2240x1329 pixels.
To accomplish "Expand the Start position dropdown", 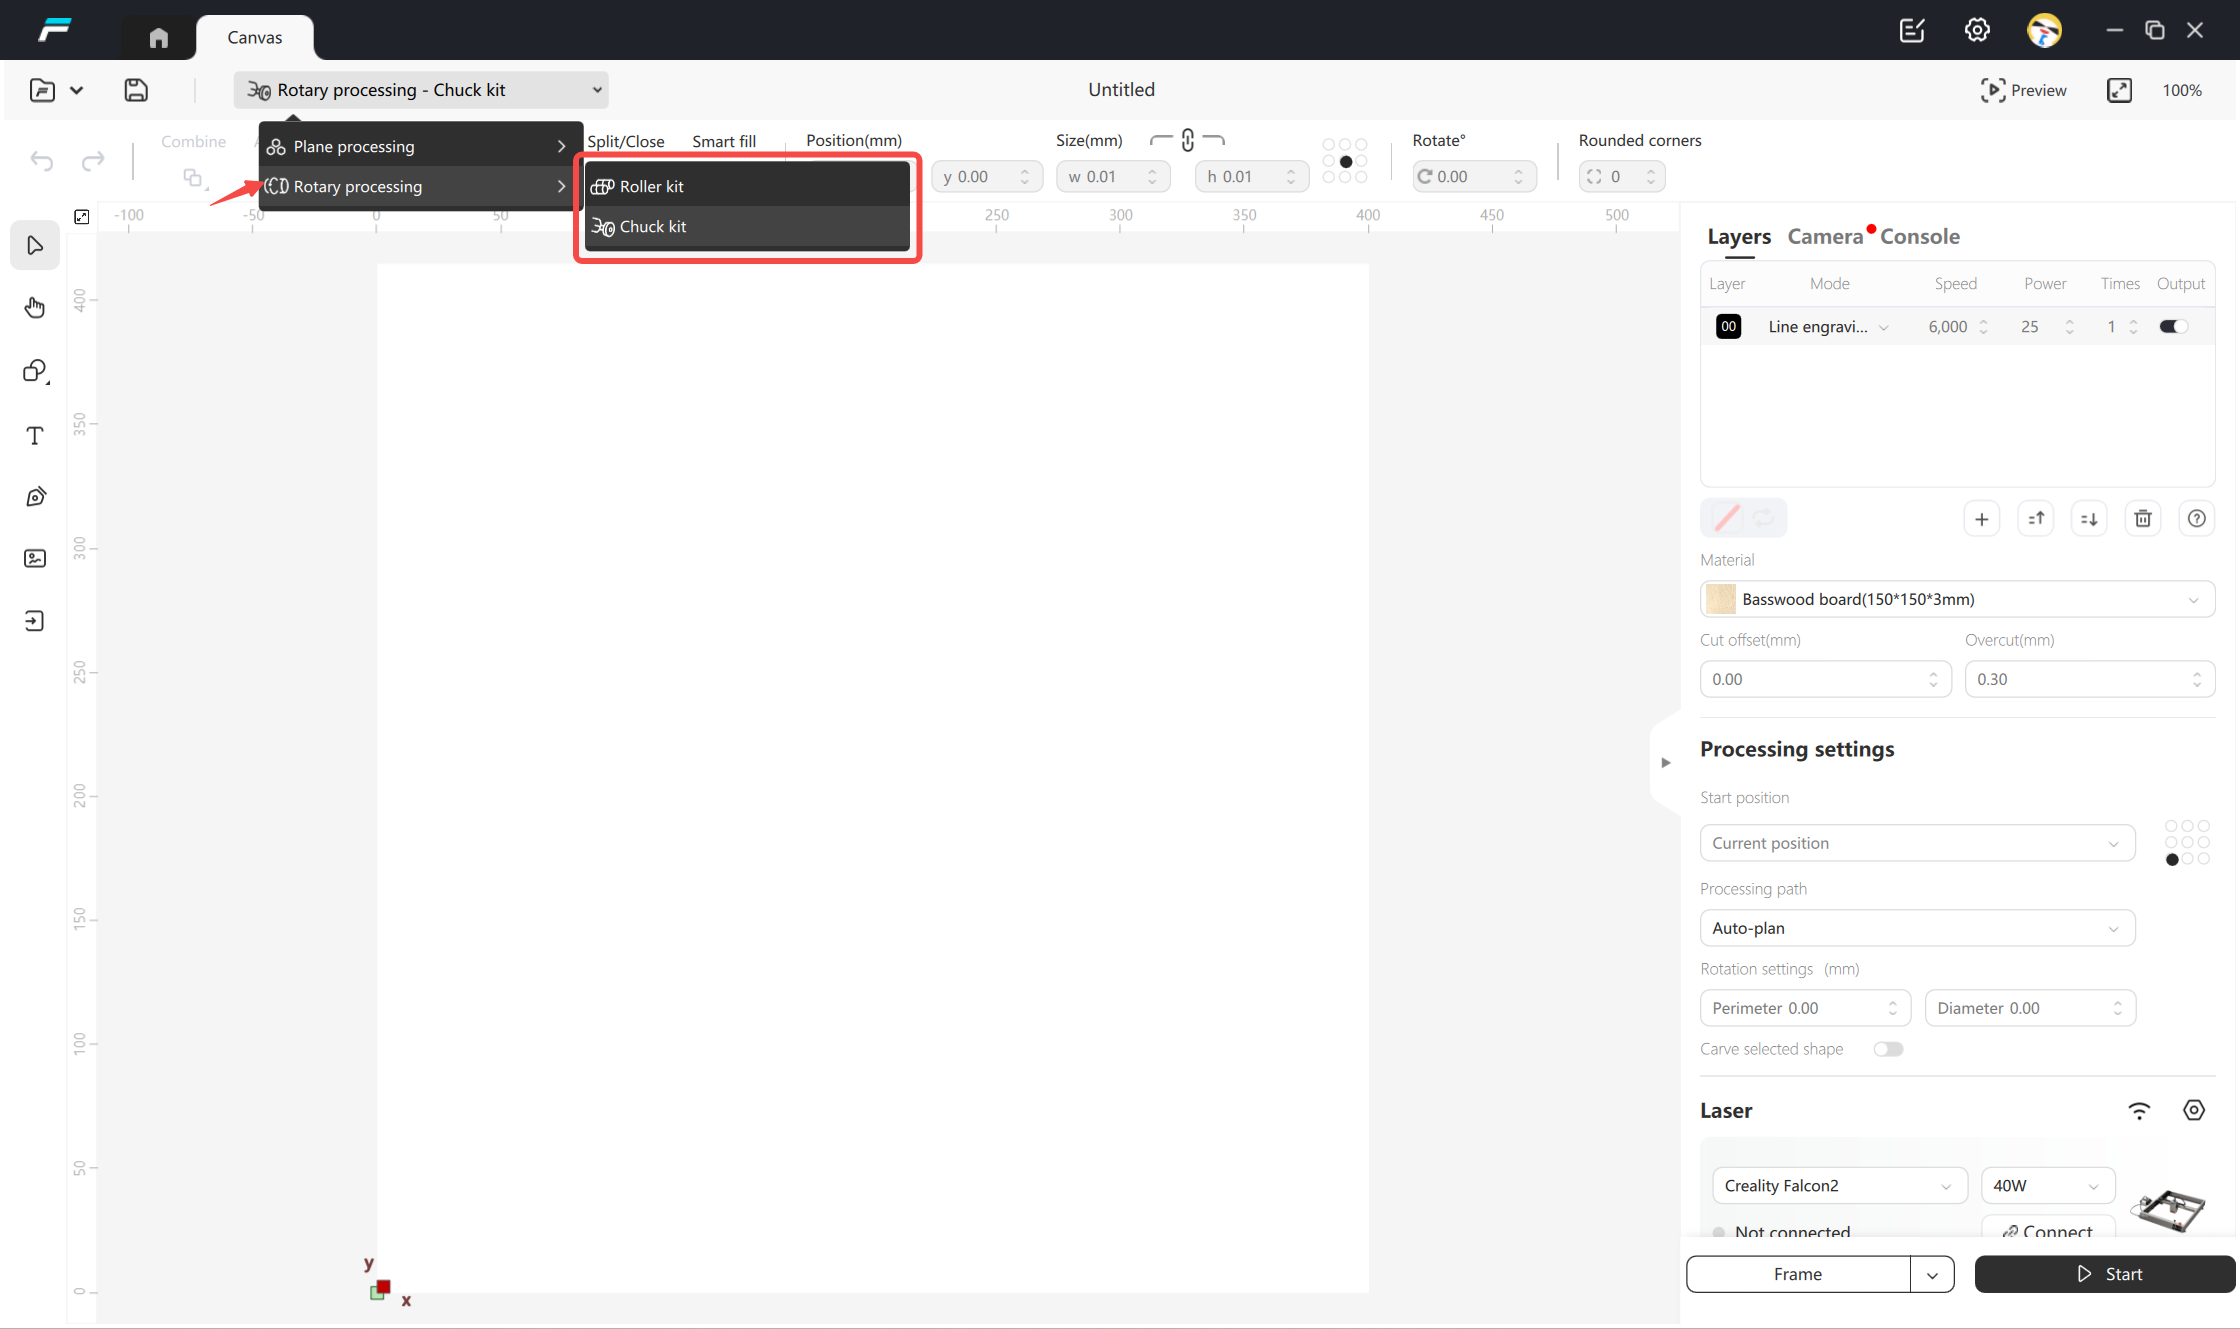I will point(1916,843).
